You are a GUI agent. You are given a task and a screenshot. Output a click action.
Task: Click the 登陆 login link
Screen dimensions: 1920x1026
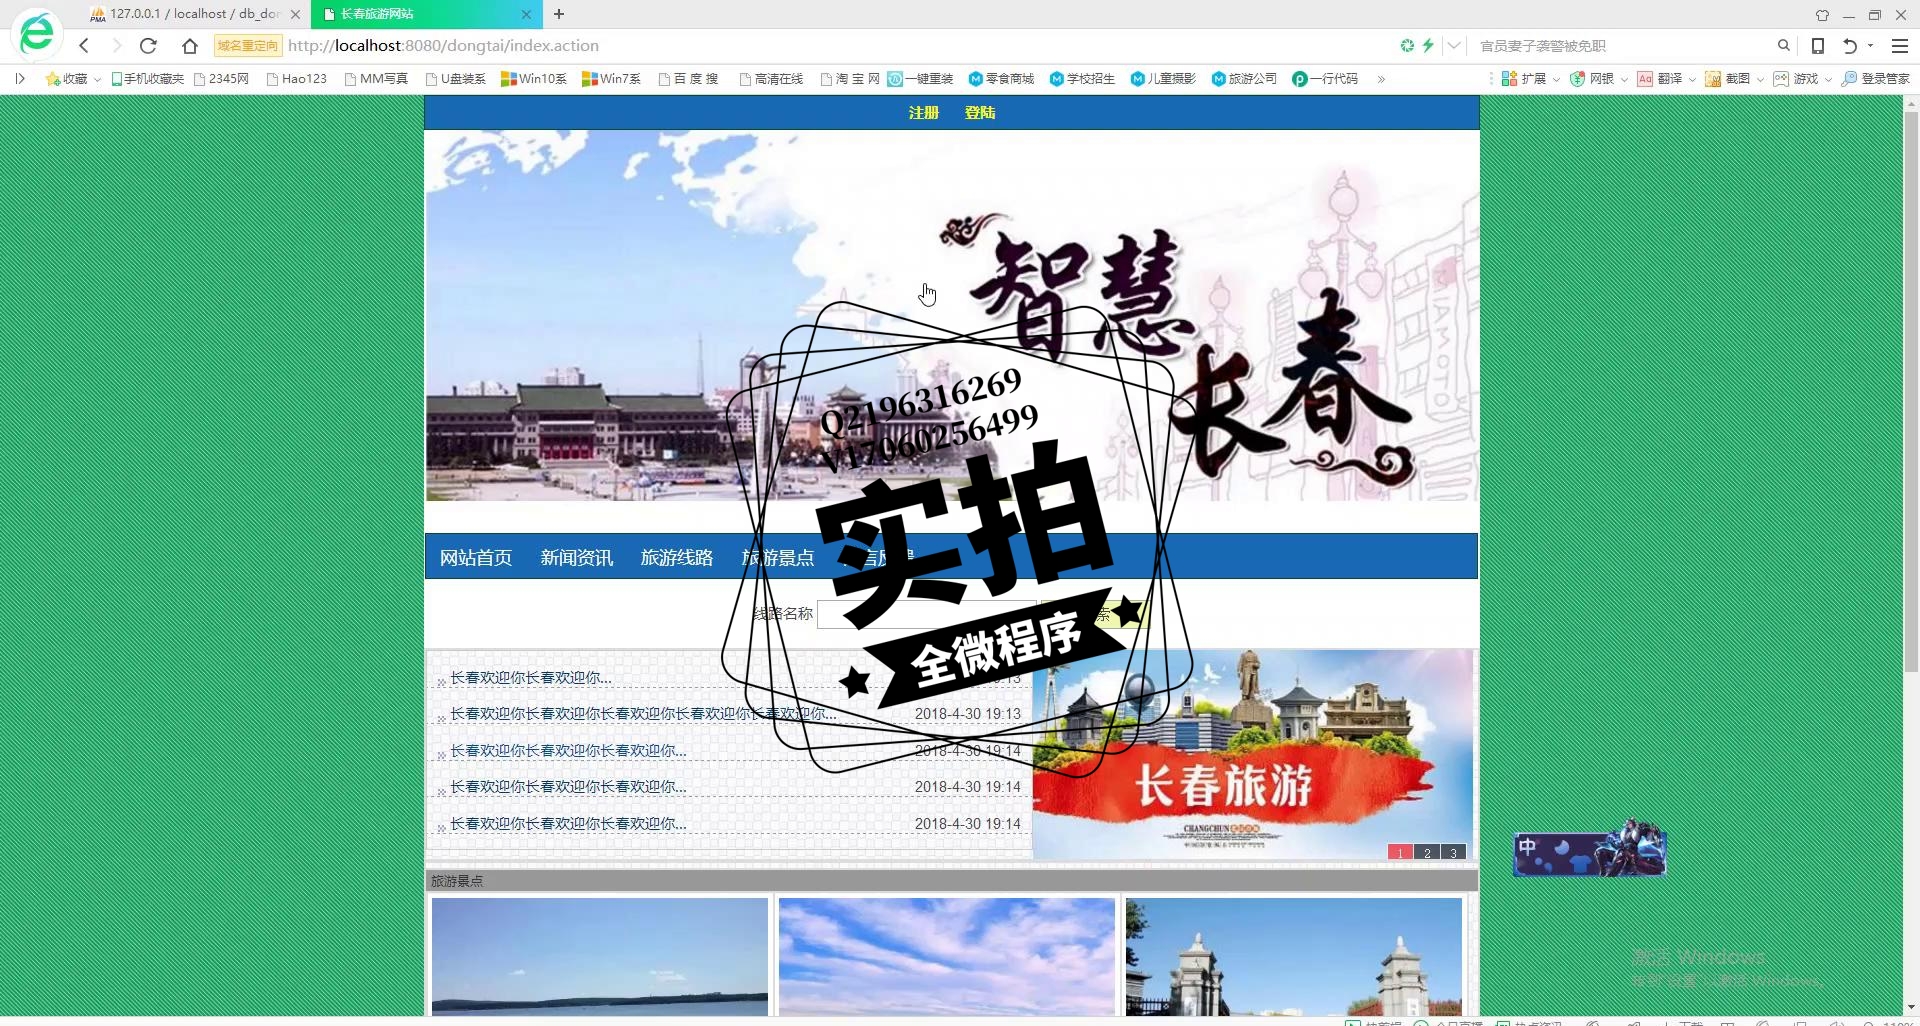980,113
